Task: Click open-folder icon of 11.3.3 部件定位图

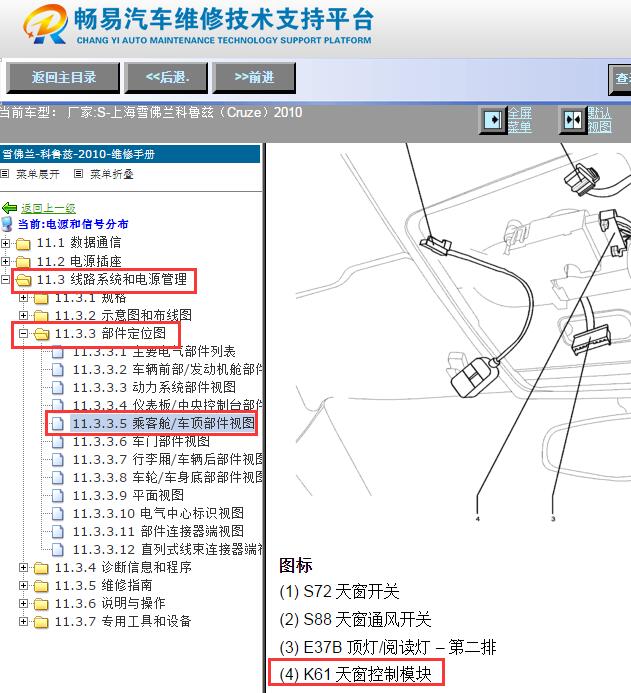Action: 41,334
